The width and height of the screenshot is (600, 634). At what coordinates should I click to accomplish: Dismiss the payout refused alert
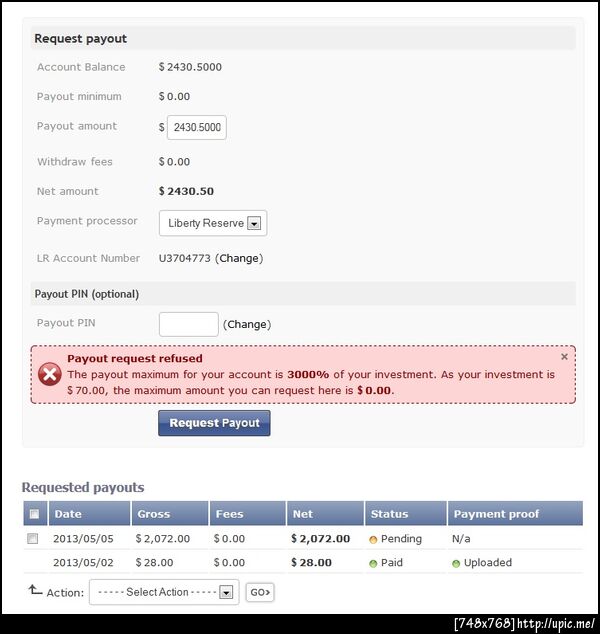point(564,356)
